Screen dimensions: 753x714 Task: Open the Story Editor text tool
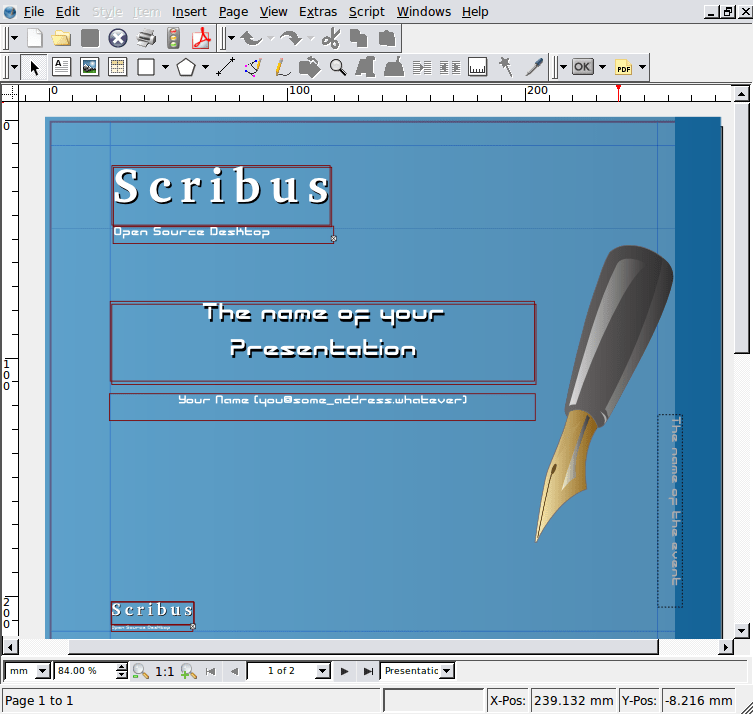click(394, 67)
